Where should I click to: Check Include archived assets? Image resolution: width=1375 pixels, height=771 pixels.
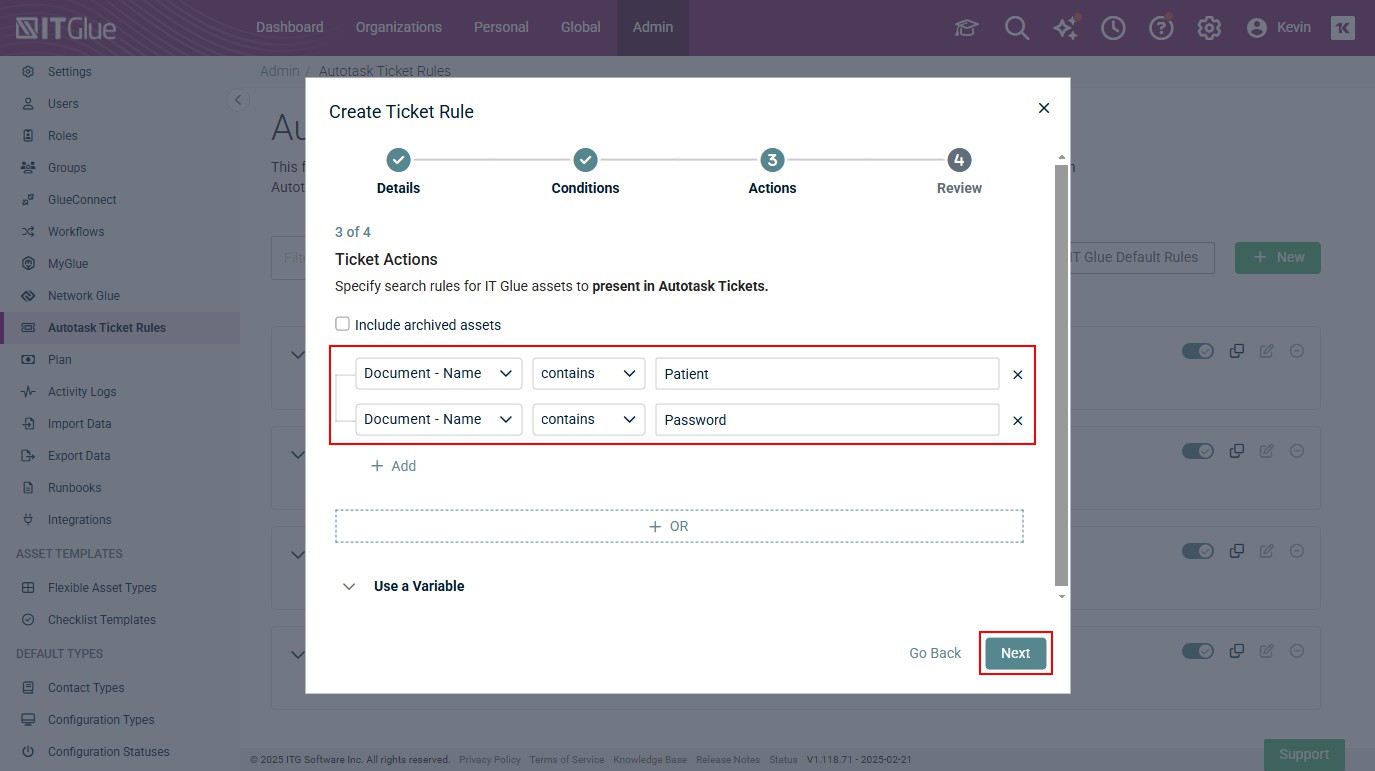pos(342,324)
